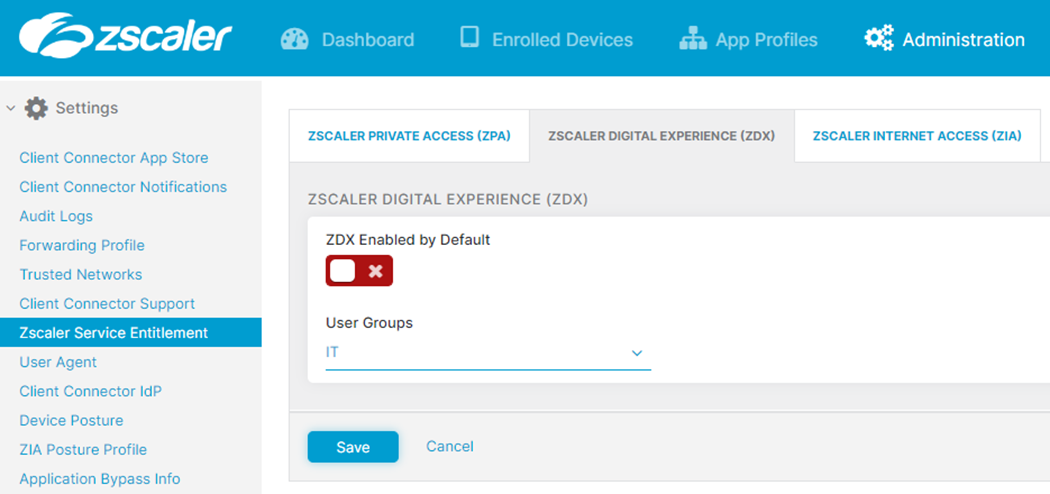This screenshot has height=494, width=1050.
Task: Switch to Zscaler Private Access (ZPA) tab
Action: click(x=409, y=136)
